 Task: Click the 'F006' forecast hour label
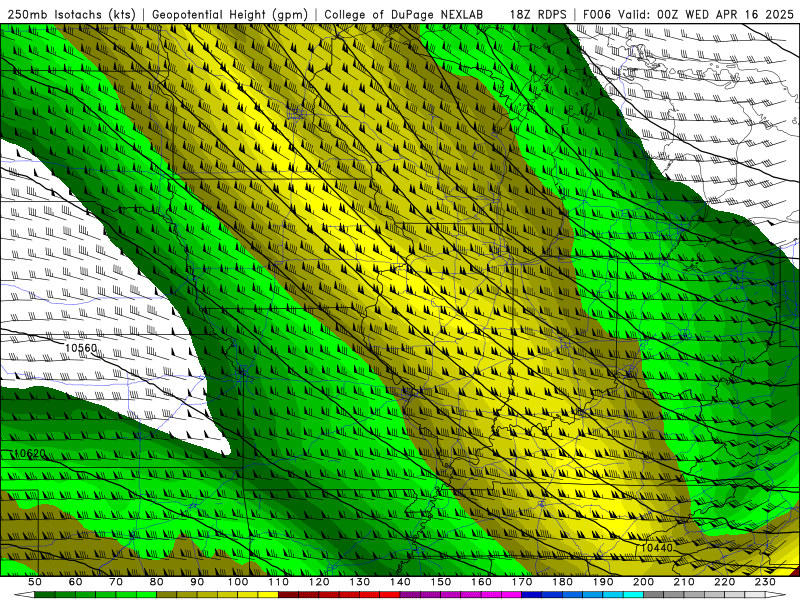coord(597,14)
